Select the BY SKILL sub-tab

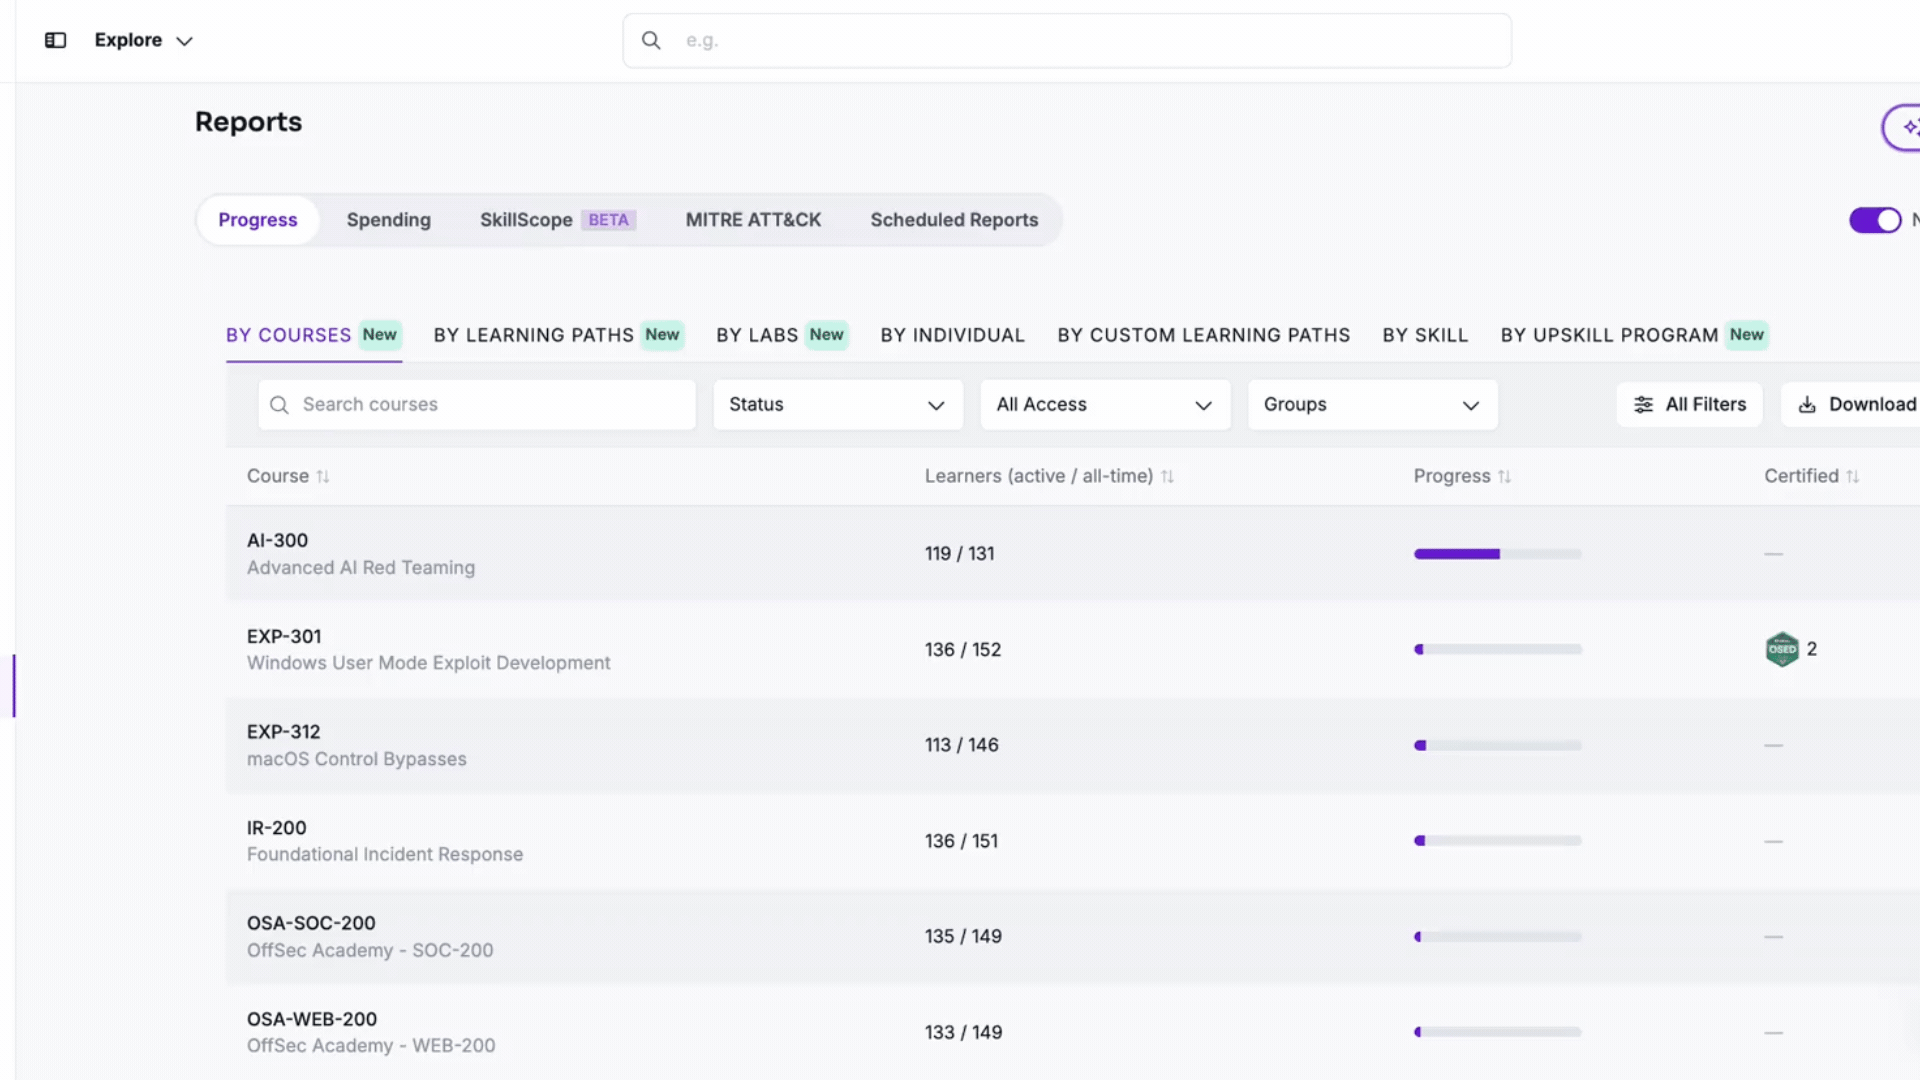[x=1425, y=335]
